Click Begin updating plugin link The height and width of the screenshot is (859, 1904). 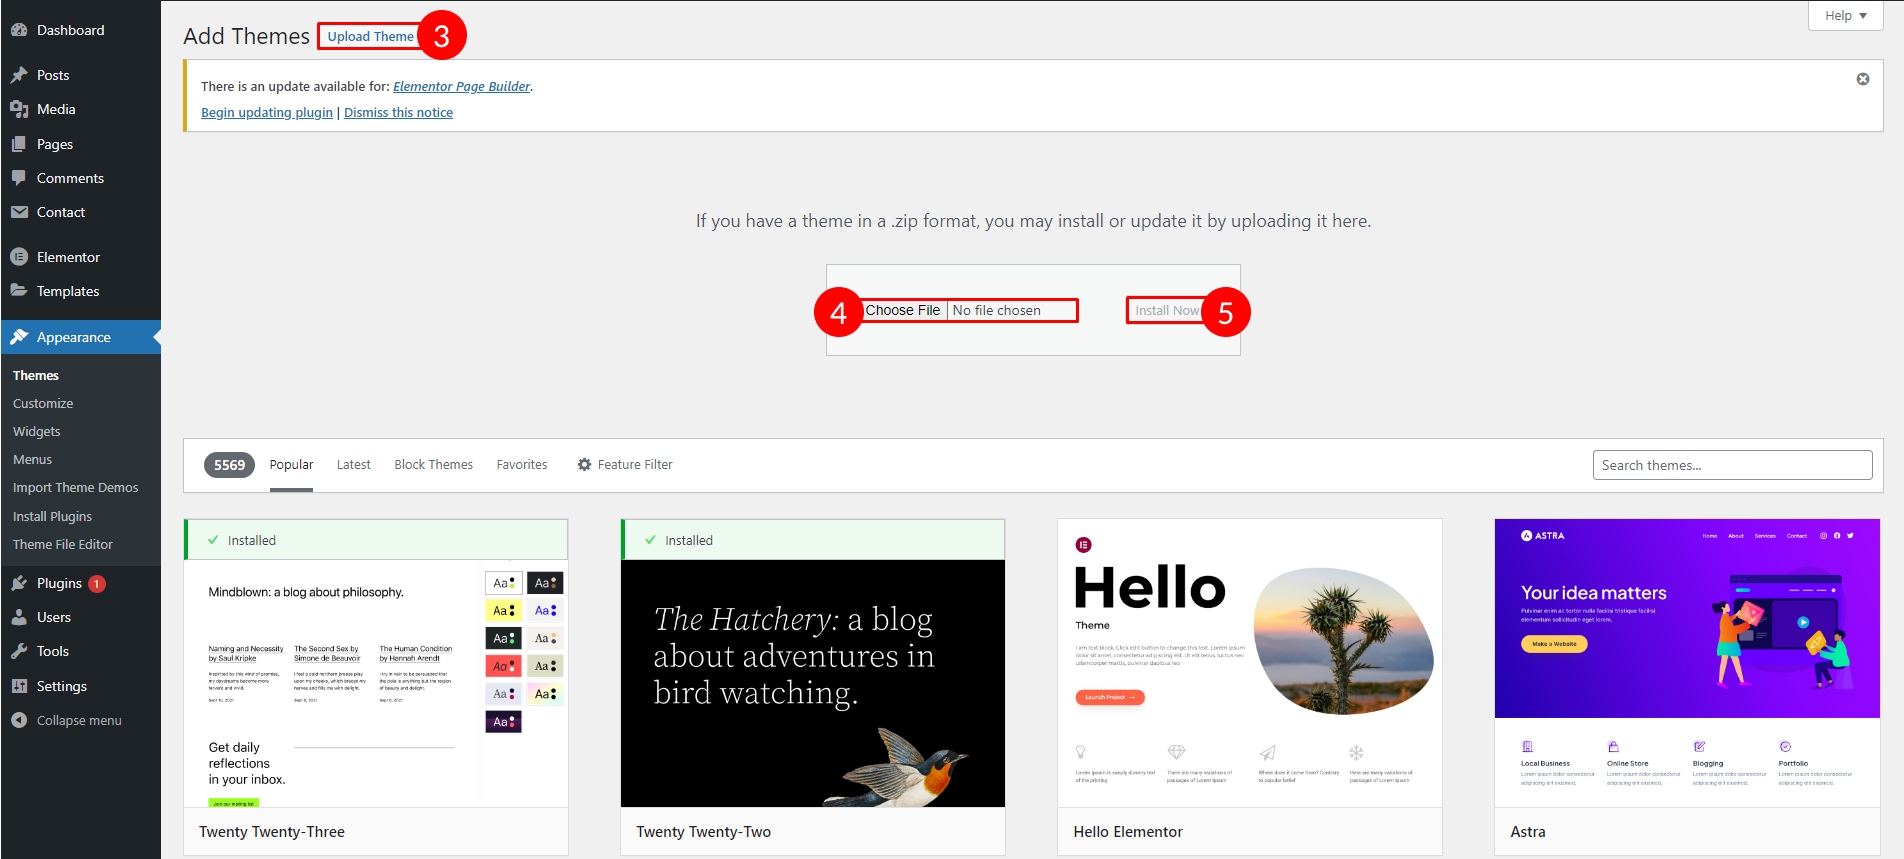[x=267, y=113]
